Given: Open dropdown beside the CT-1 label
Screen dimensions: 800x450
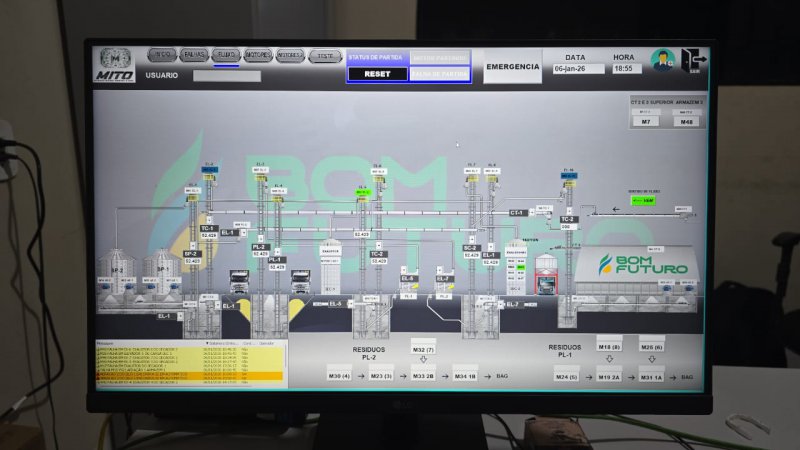Looking at the screenshot, I should click(531, 212).
